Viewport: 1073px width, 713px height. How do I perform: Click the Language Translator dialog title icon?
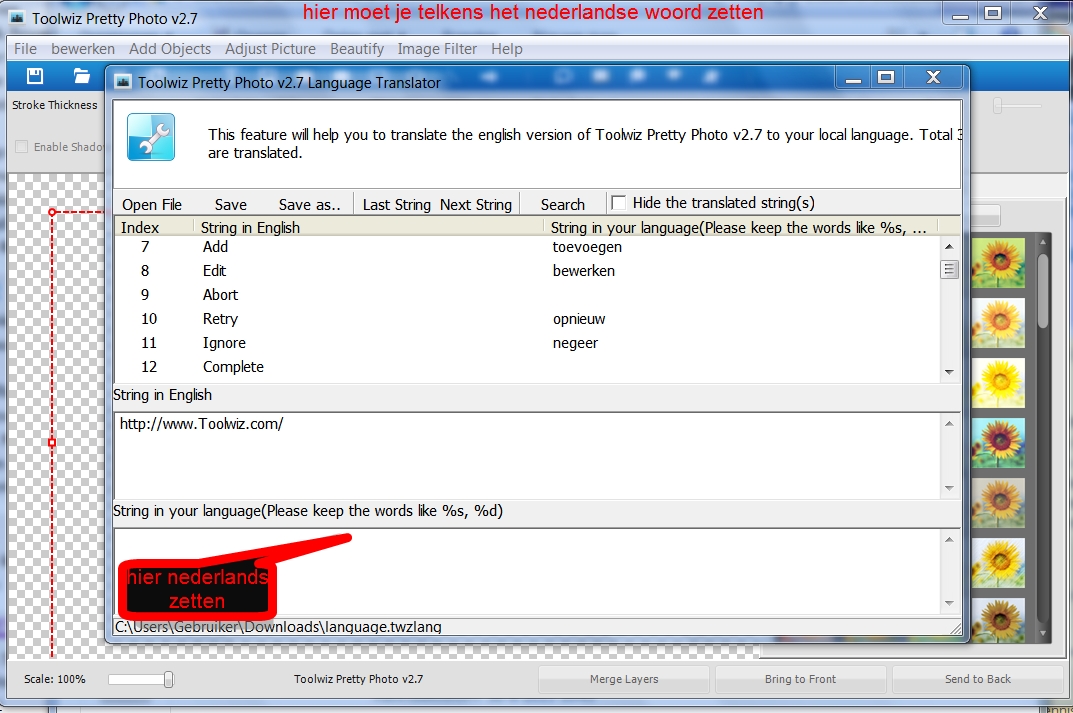123,82
